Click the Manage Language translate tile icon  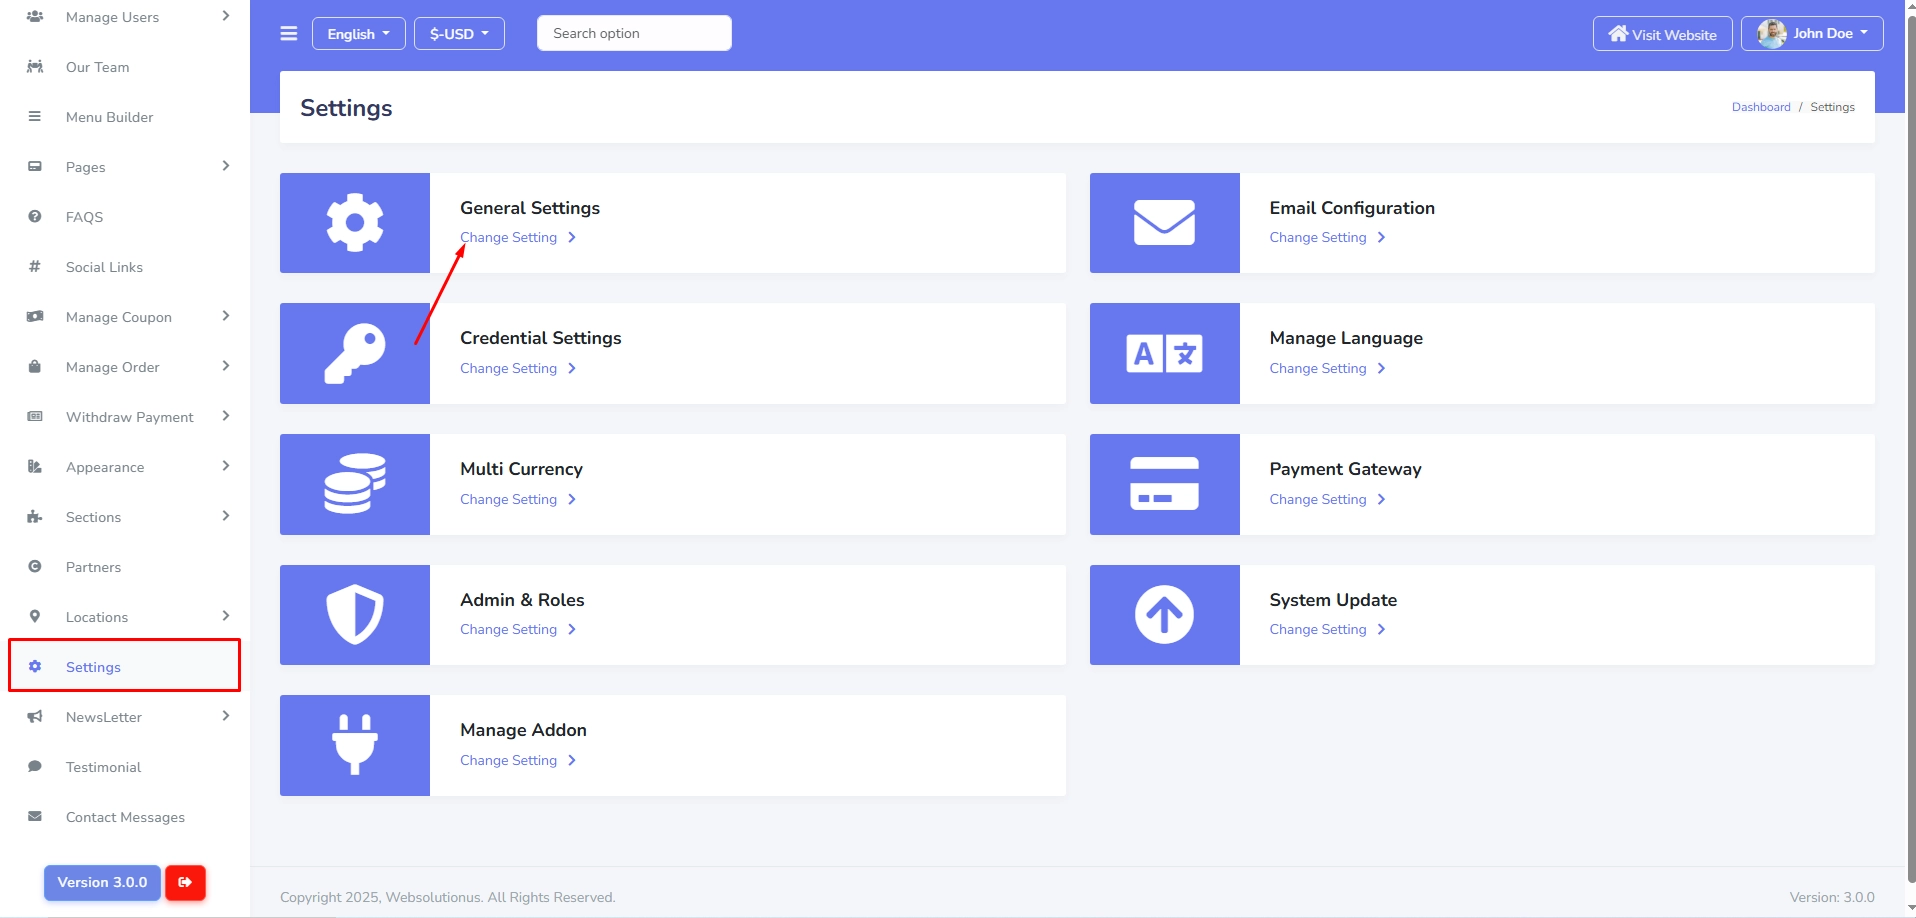(x=1164, y=353)
